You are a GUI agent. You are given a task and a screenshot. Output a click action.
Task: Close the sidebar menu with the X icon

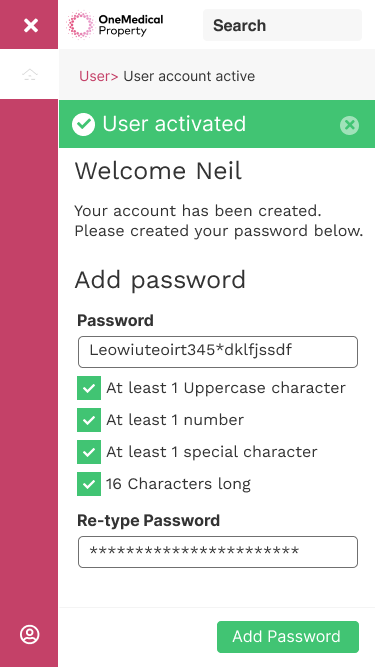(x=31, y=25)
